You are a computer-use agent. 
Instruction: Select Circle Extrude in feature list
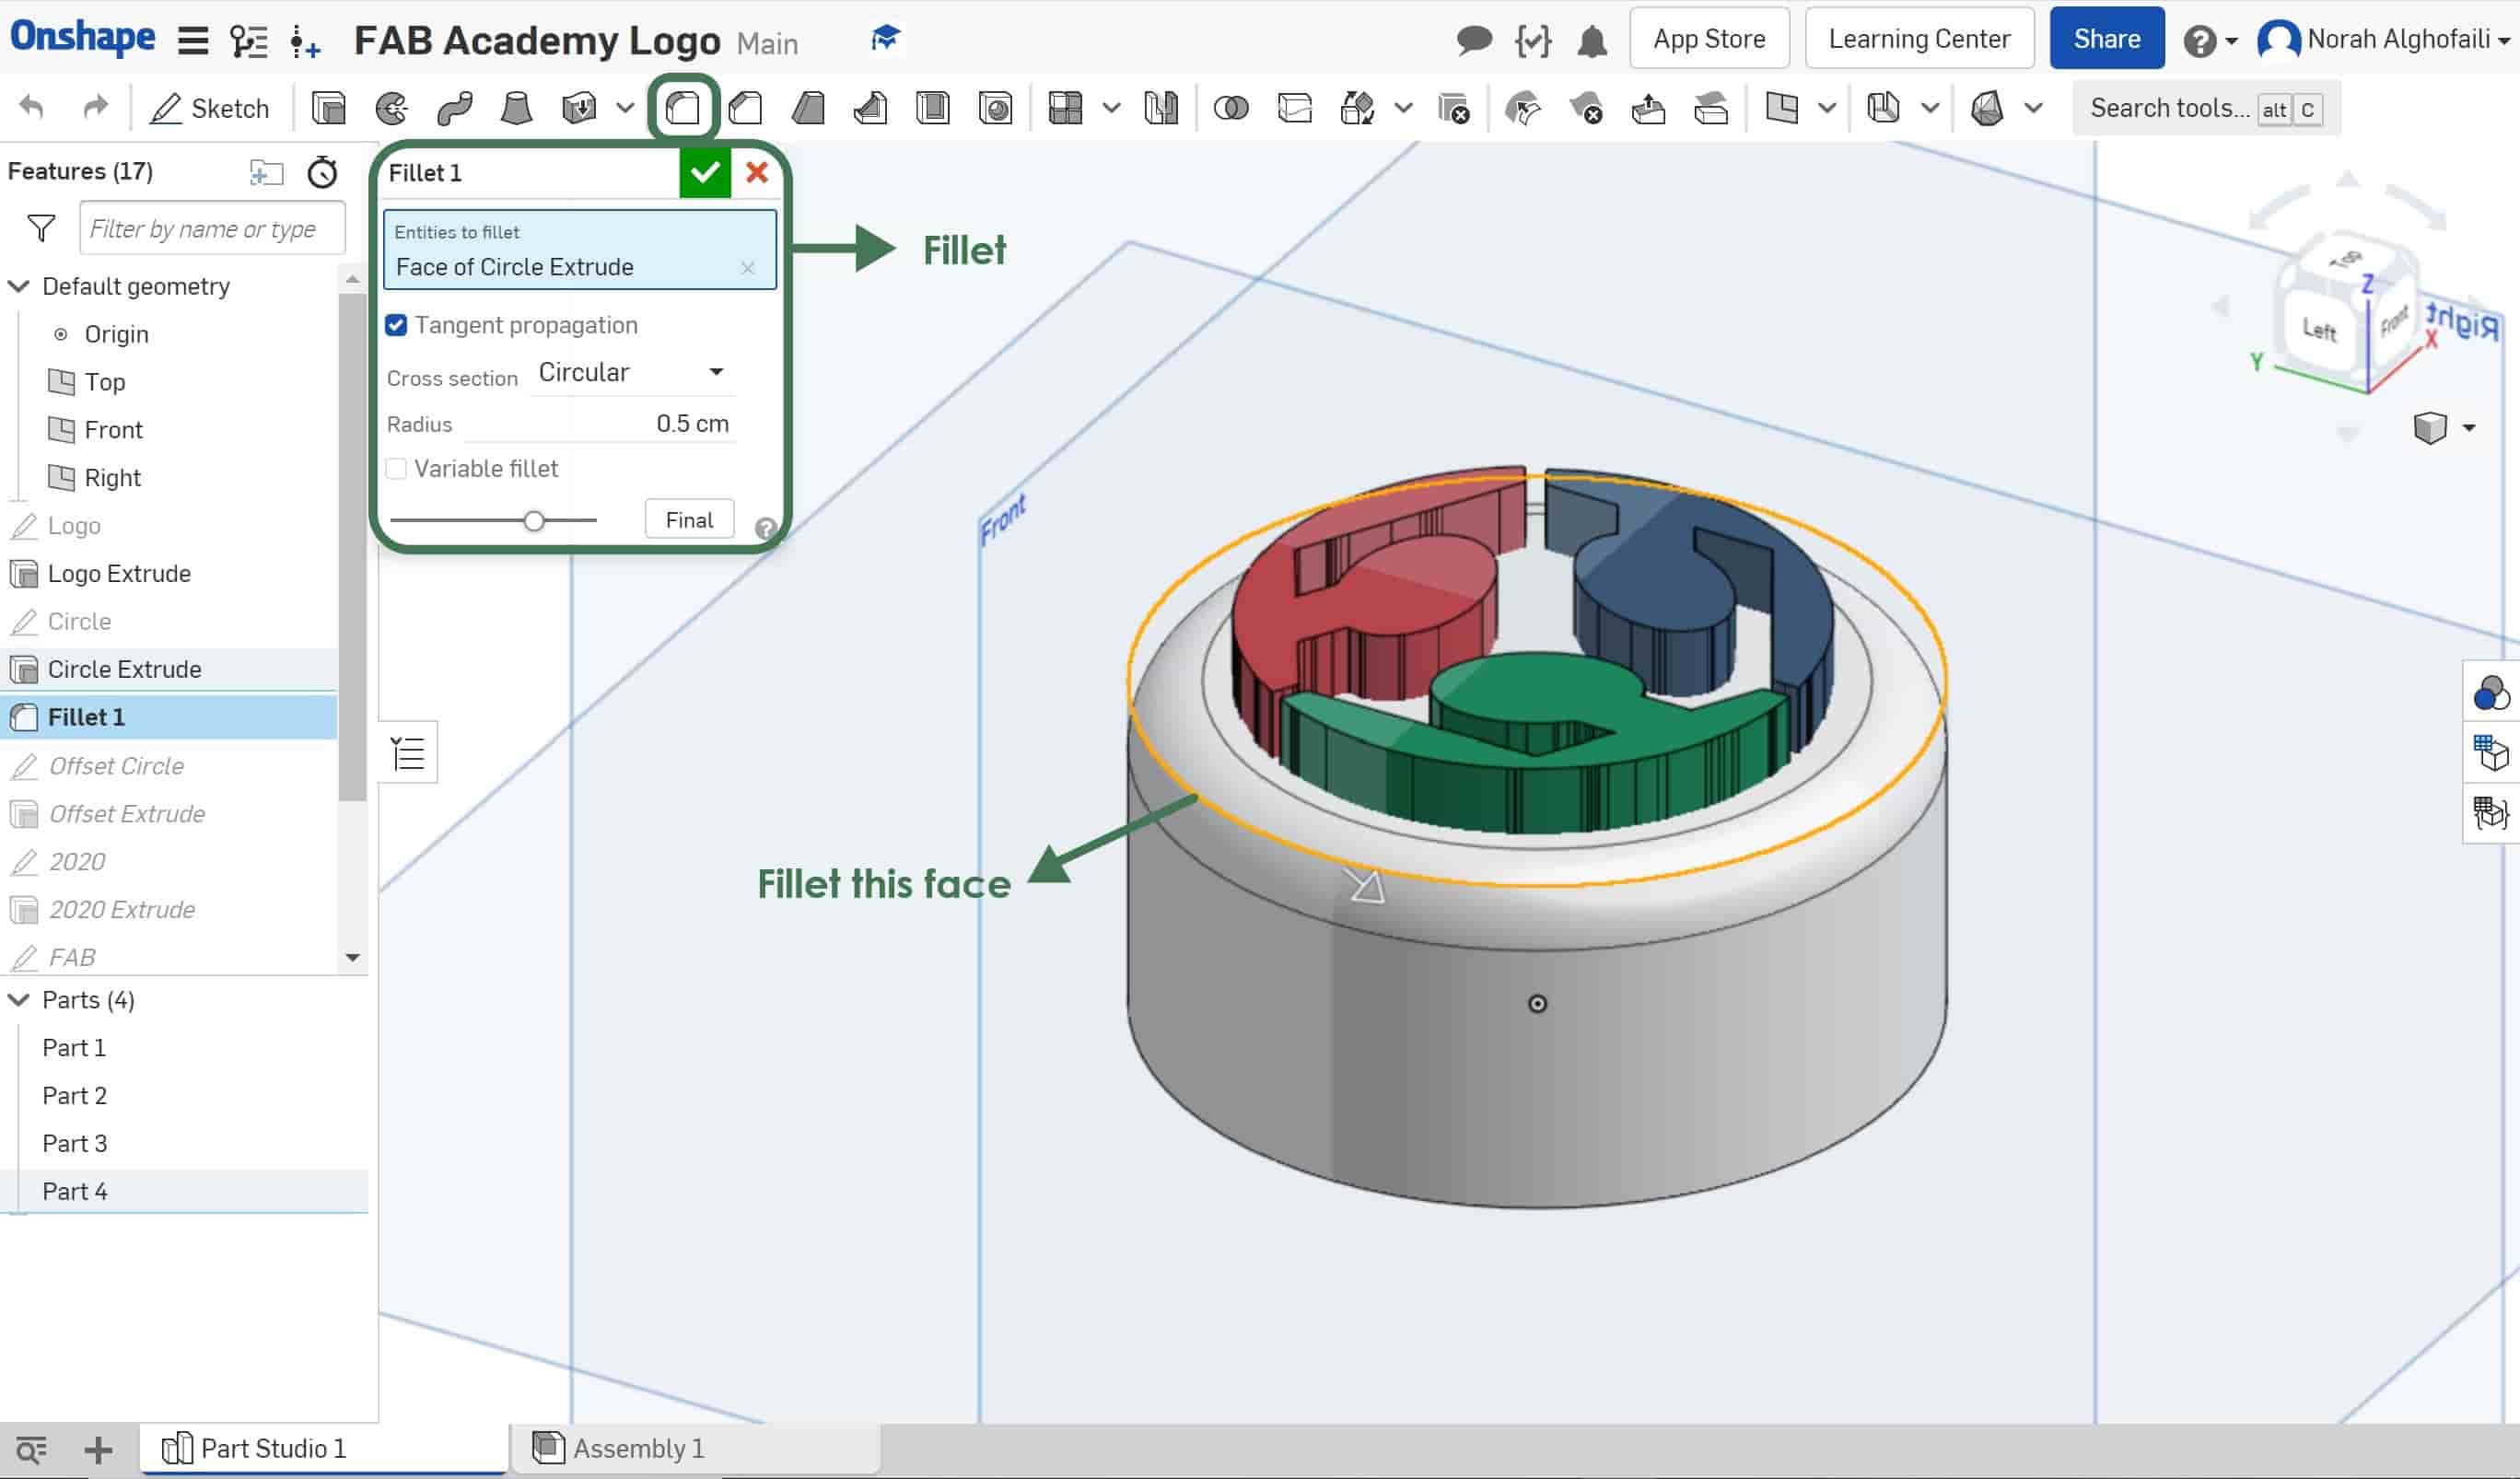[124, 669]
